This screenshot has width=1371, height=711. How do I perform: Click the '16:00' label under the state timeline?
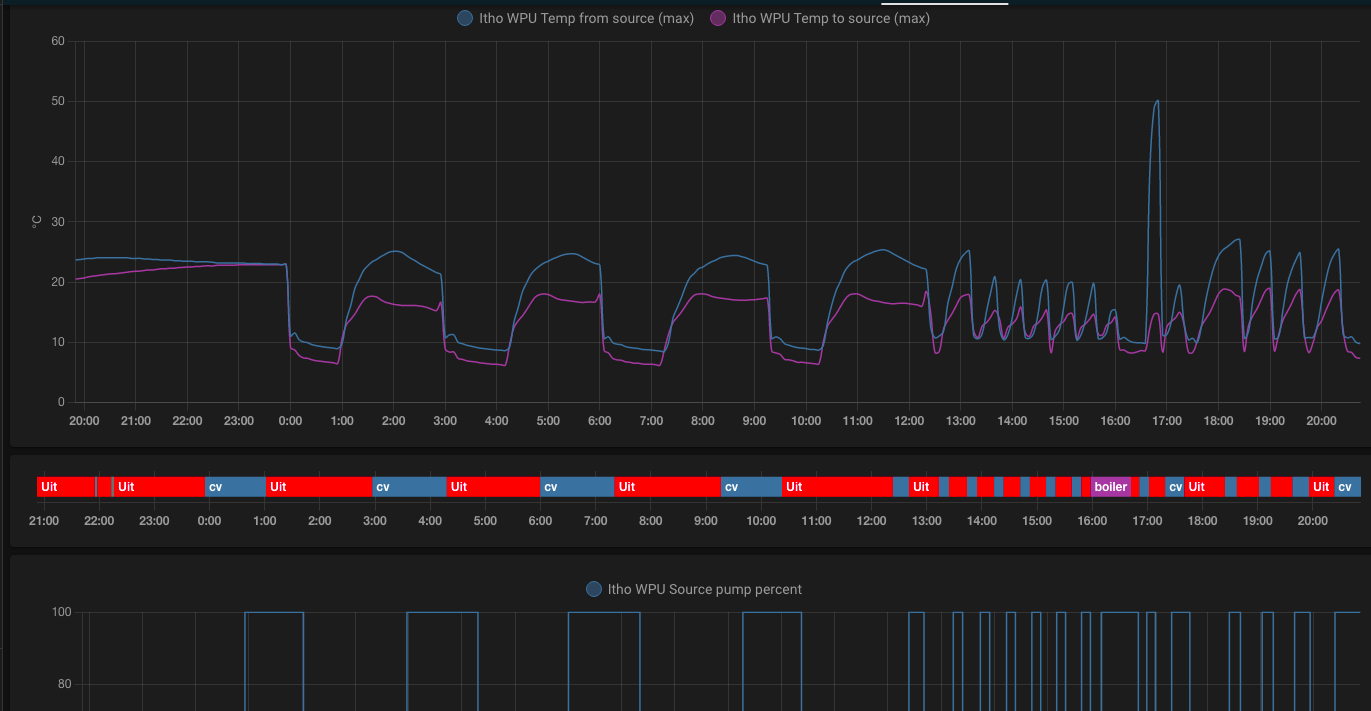click(1092, 520)
